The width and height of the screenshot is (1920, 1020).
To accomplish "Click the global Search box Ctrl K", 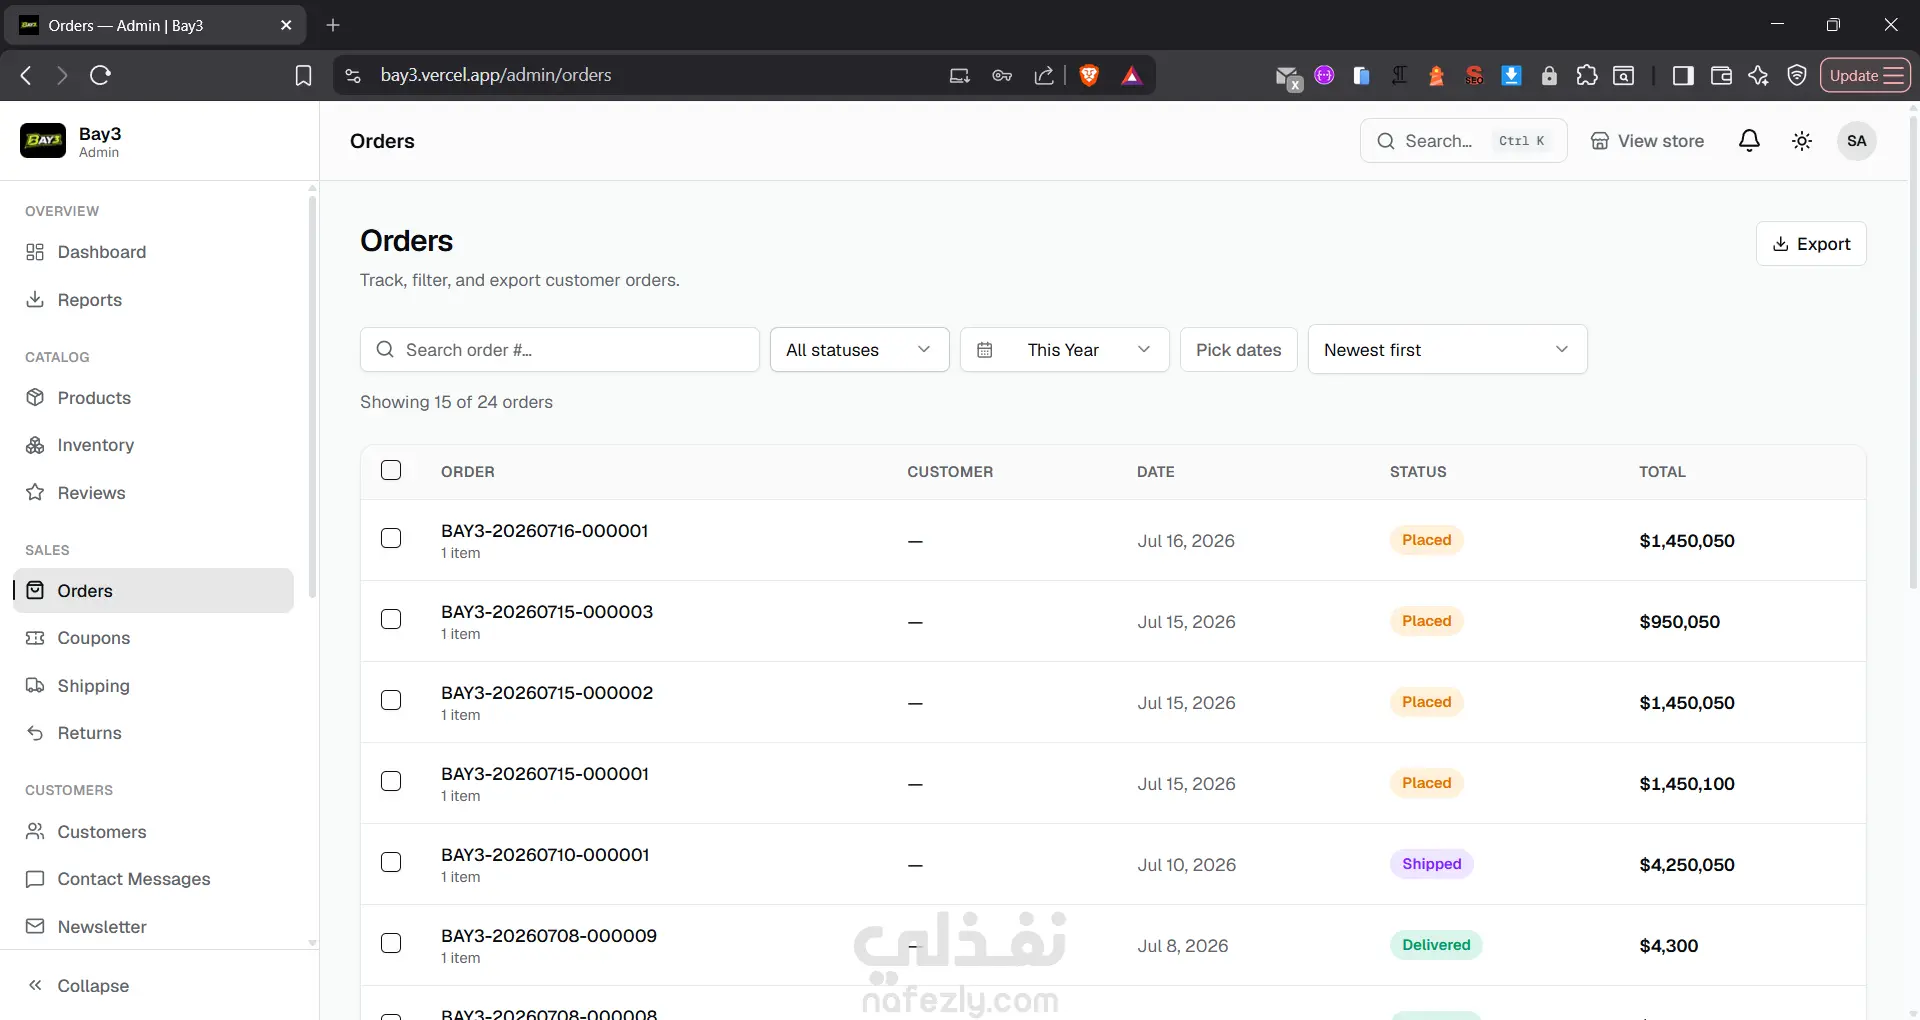I will (x=1463, y=141).
